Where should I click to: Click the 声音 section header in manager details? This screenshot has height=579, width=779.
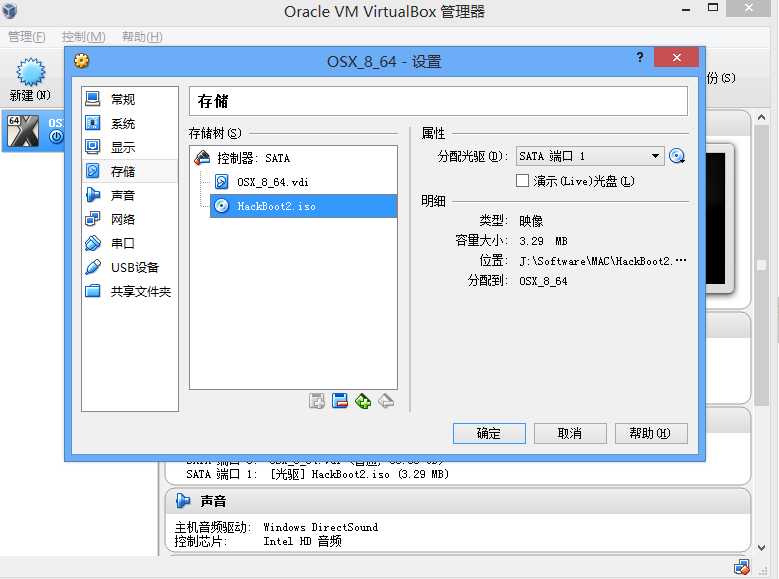point(213,501)
